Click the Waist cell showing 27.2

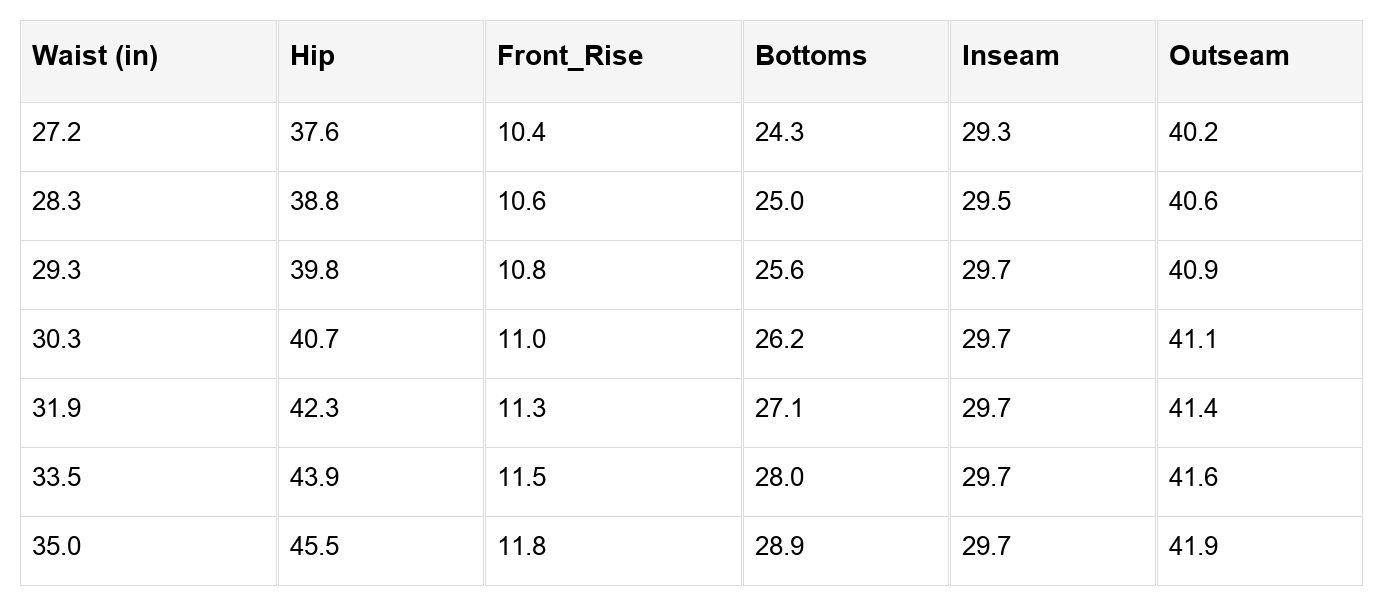56,133
